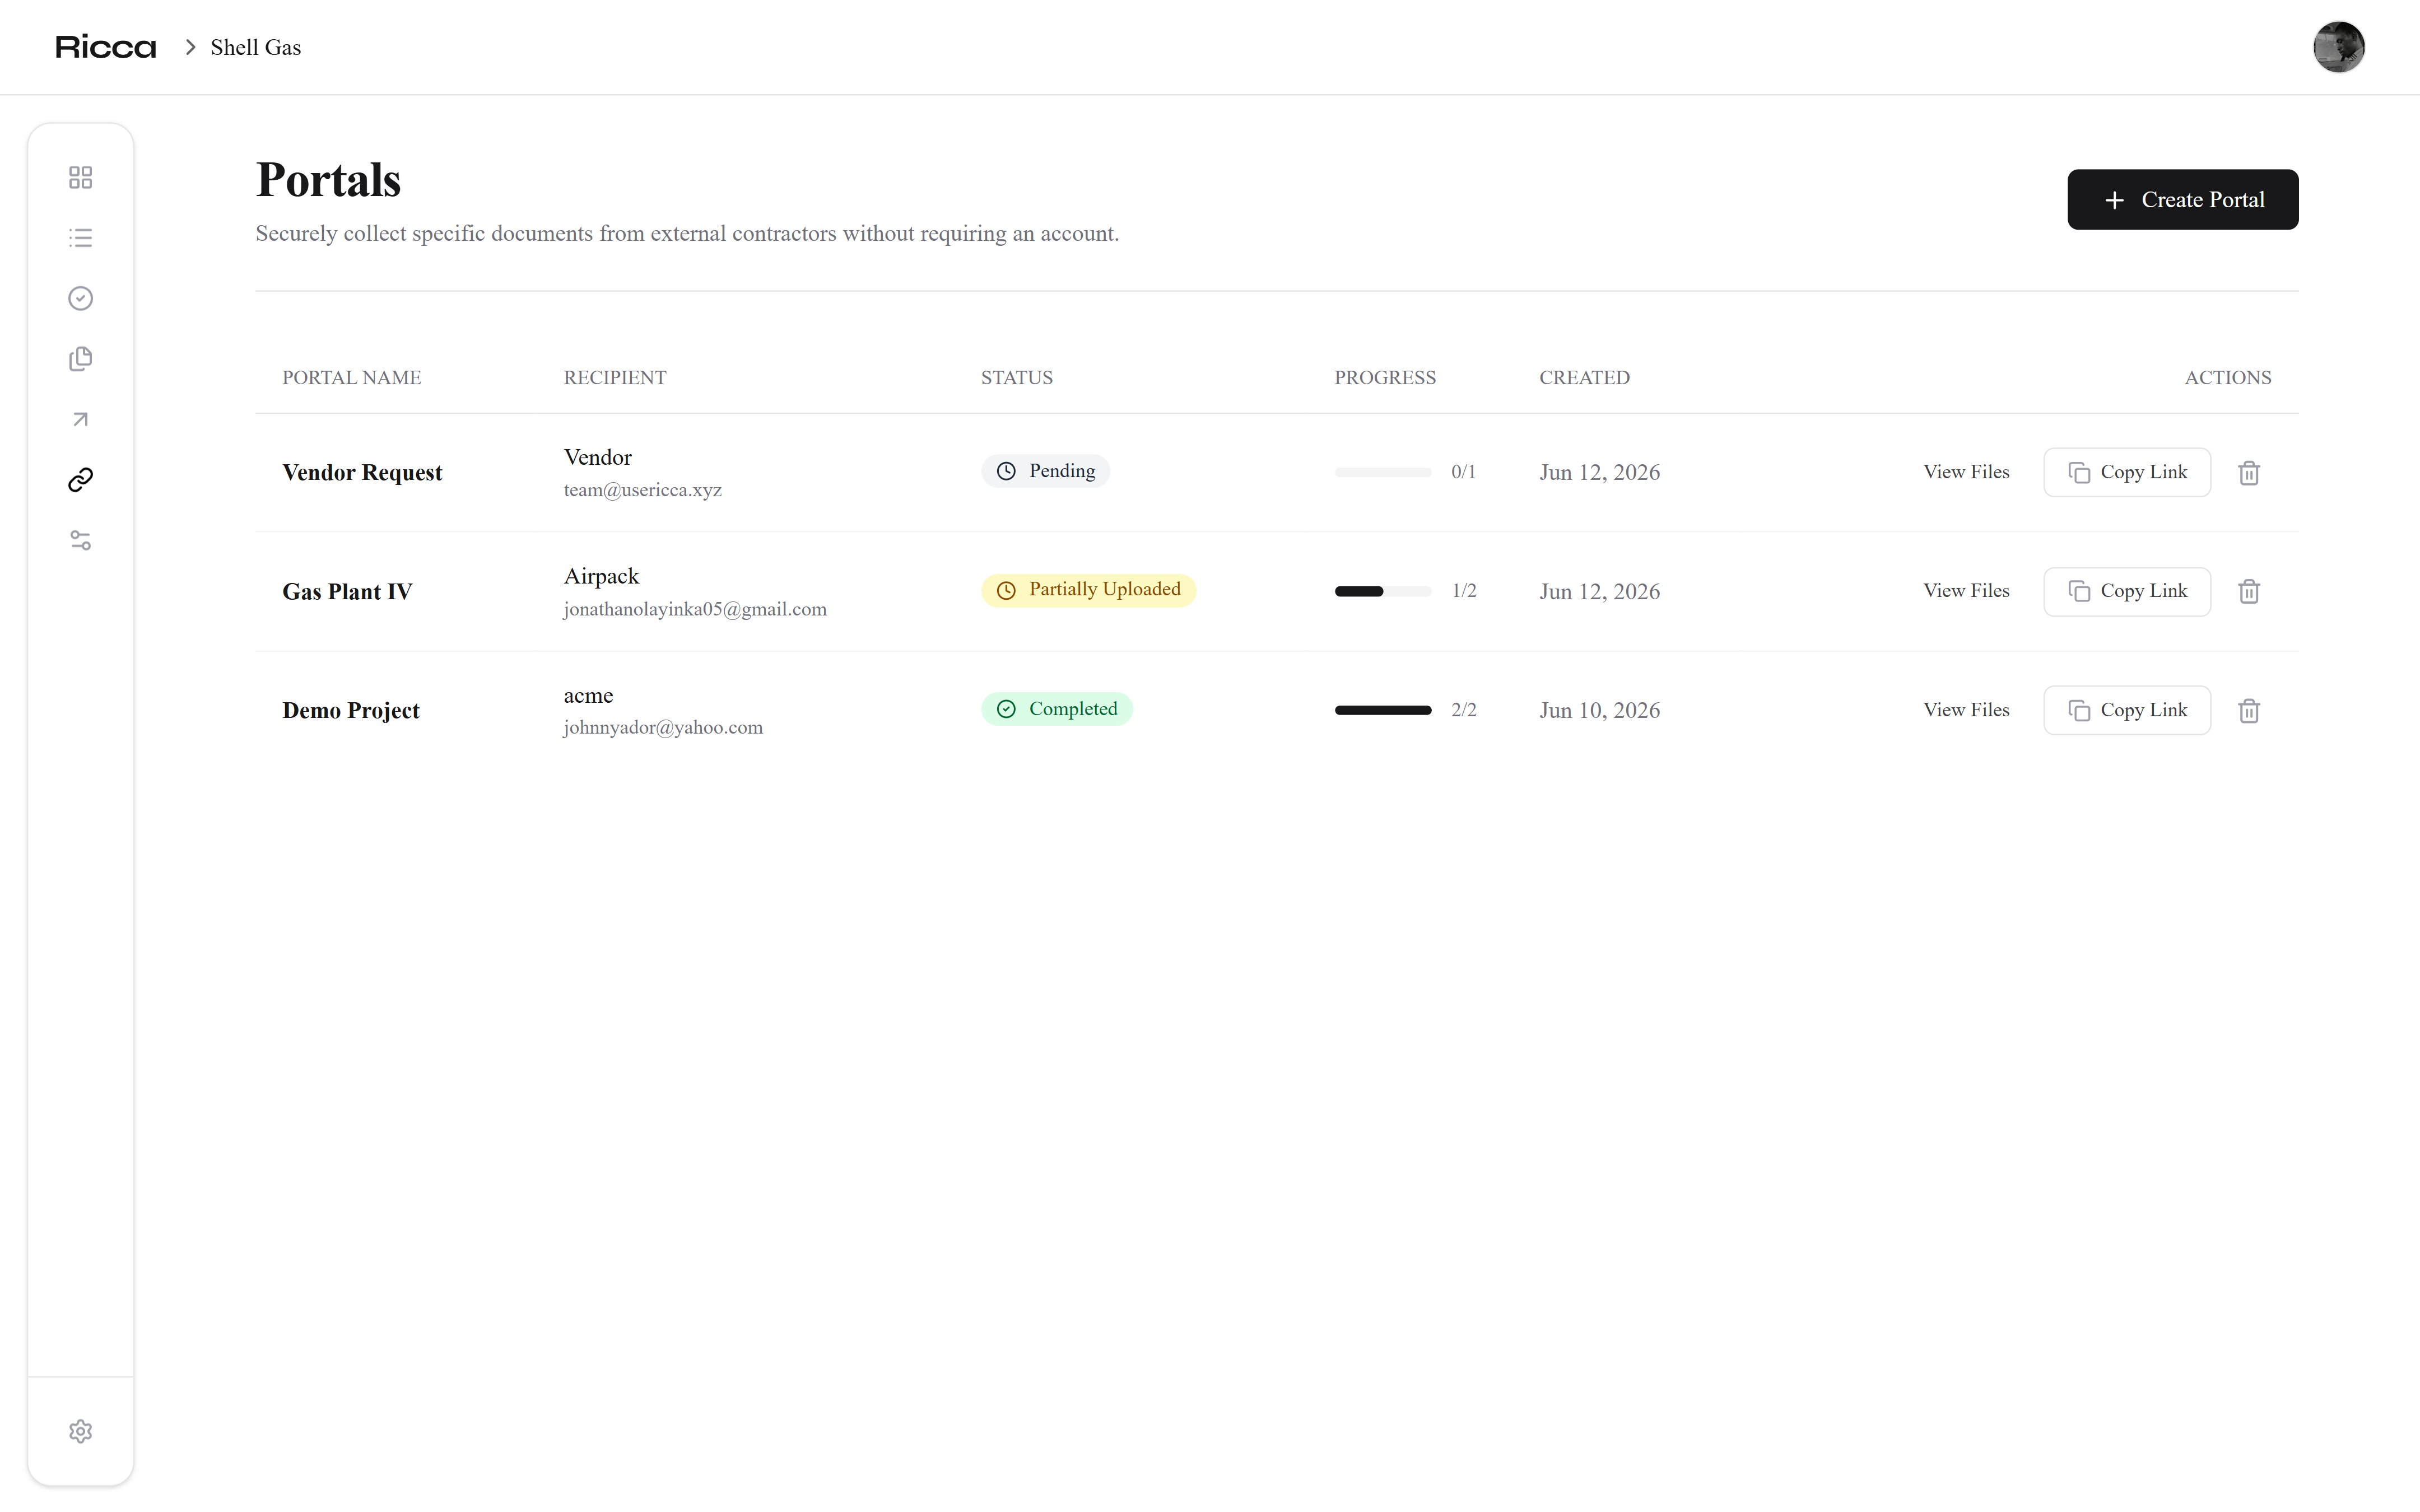Image resolution: width=2420 pixels, height=1512 pixels.
Task: Select the Demo Project portal name
Action: tap(351, 710)
